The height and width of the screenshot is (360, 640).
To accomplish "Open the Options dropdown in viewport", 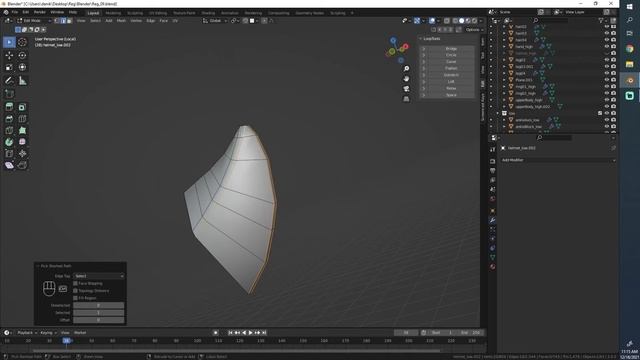I will 475,30.
